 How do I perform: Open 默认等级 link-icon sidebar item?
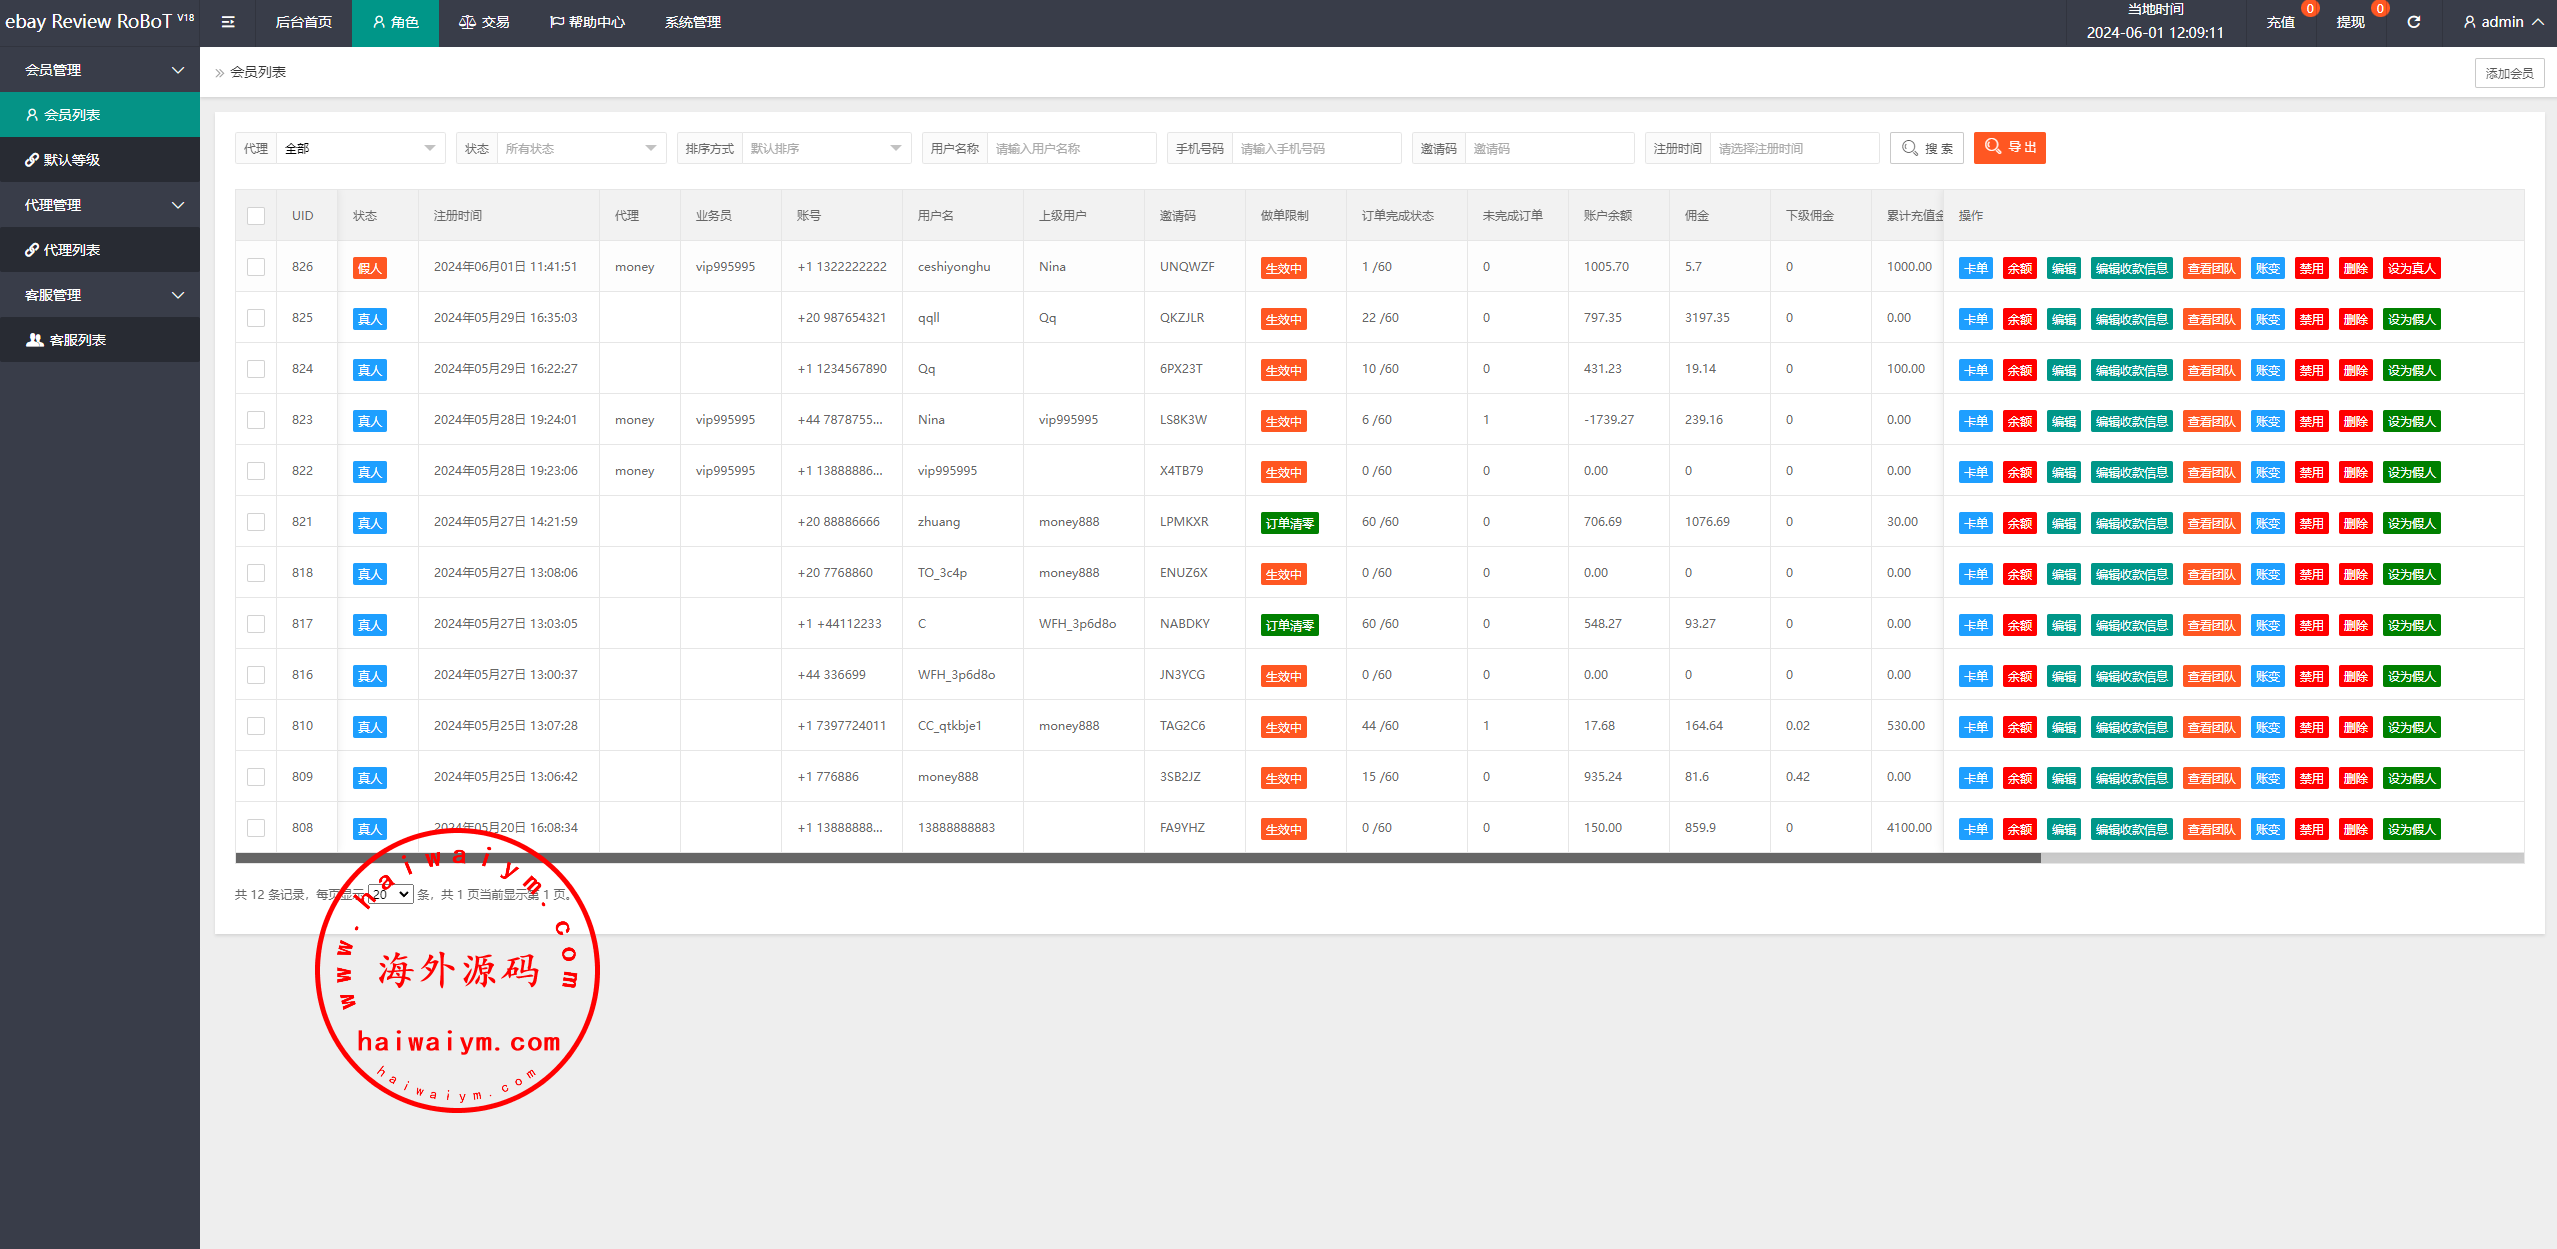click(70, 160)
